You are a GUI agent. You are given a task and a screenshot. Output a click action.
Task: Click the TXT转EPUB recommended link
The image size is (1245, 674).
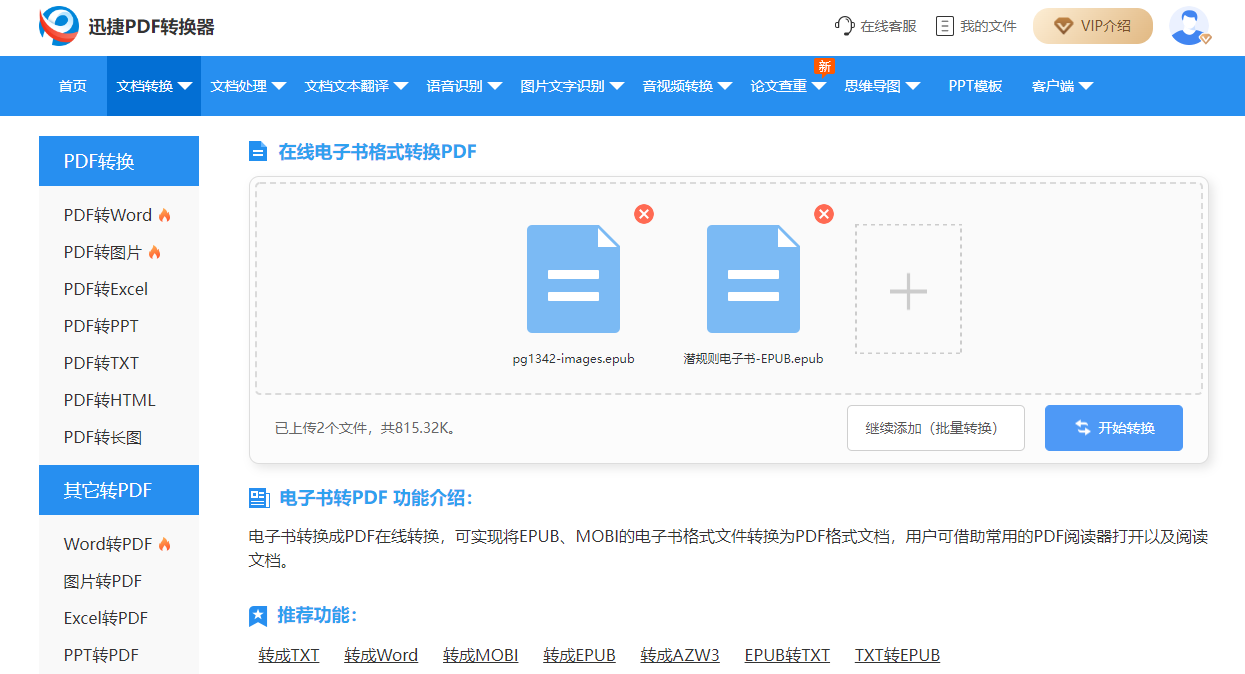coord(897,655)
